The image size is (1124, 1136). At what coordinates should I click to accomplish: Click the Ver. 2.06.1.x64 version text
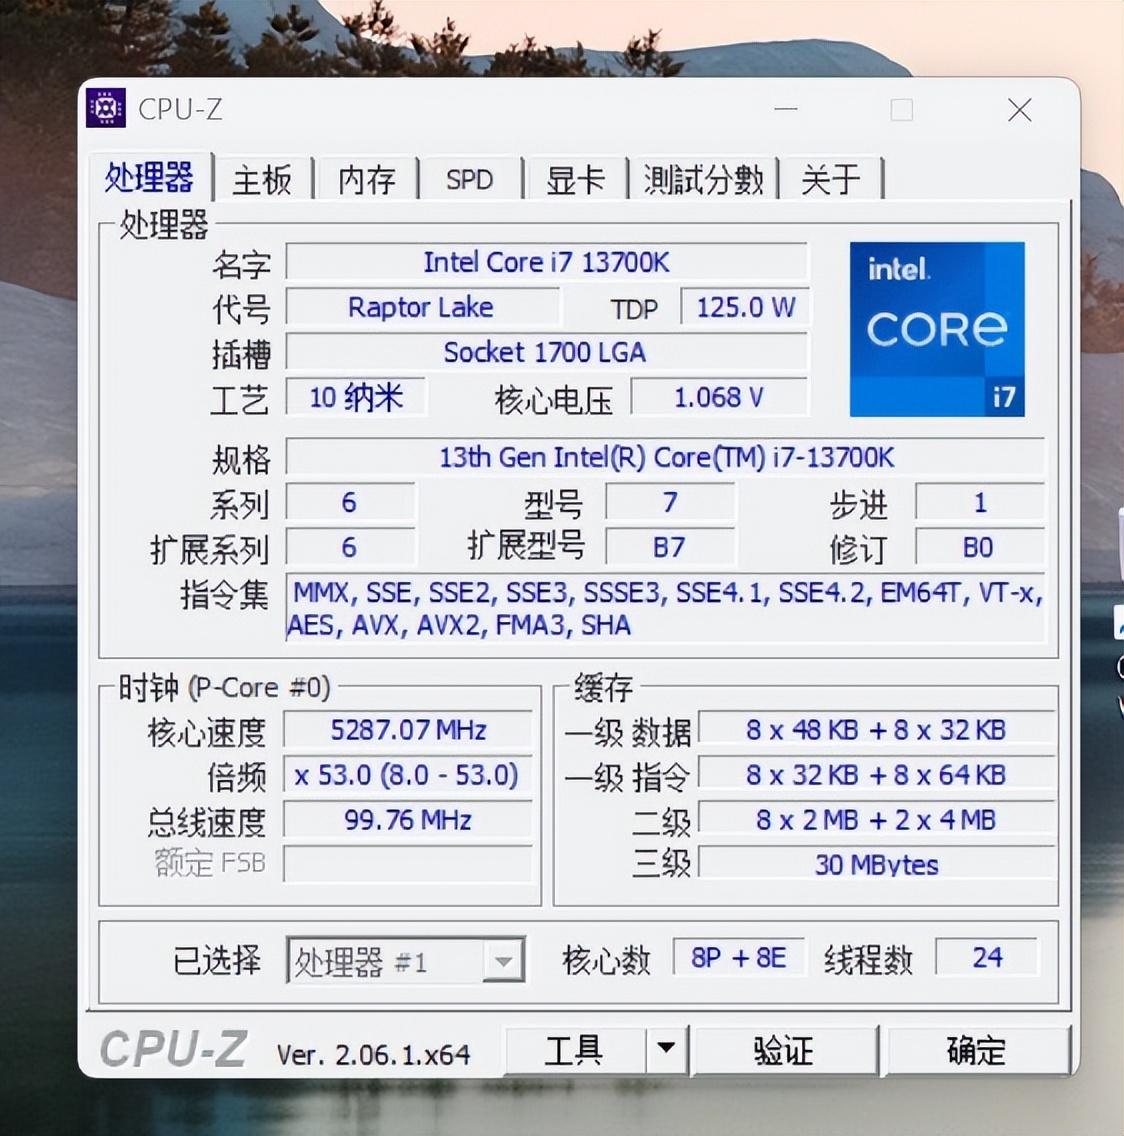pyautogui.click(x=373, y=1054)
